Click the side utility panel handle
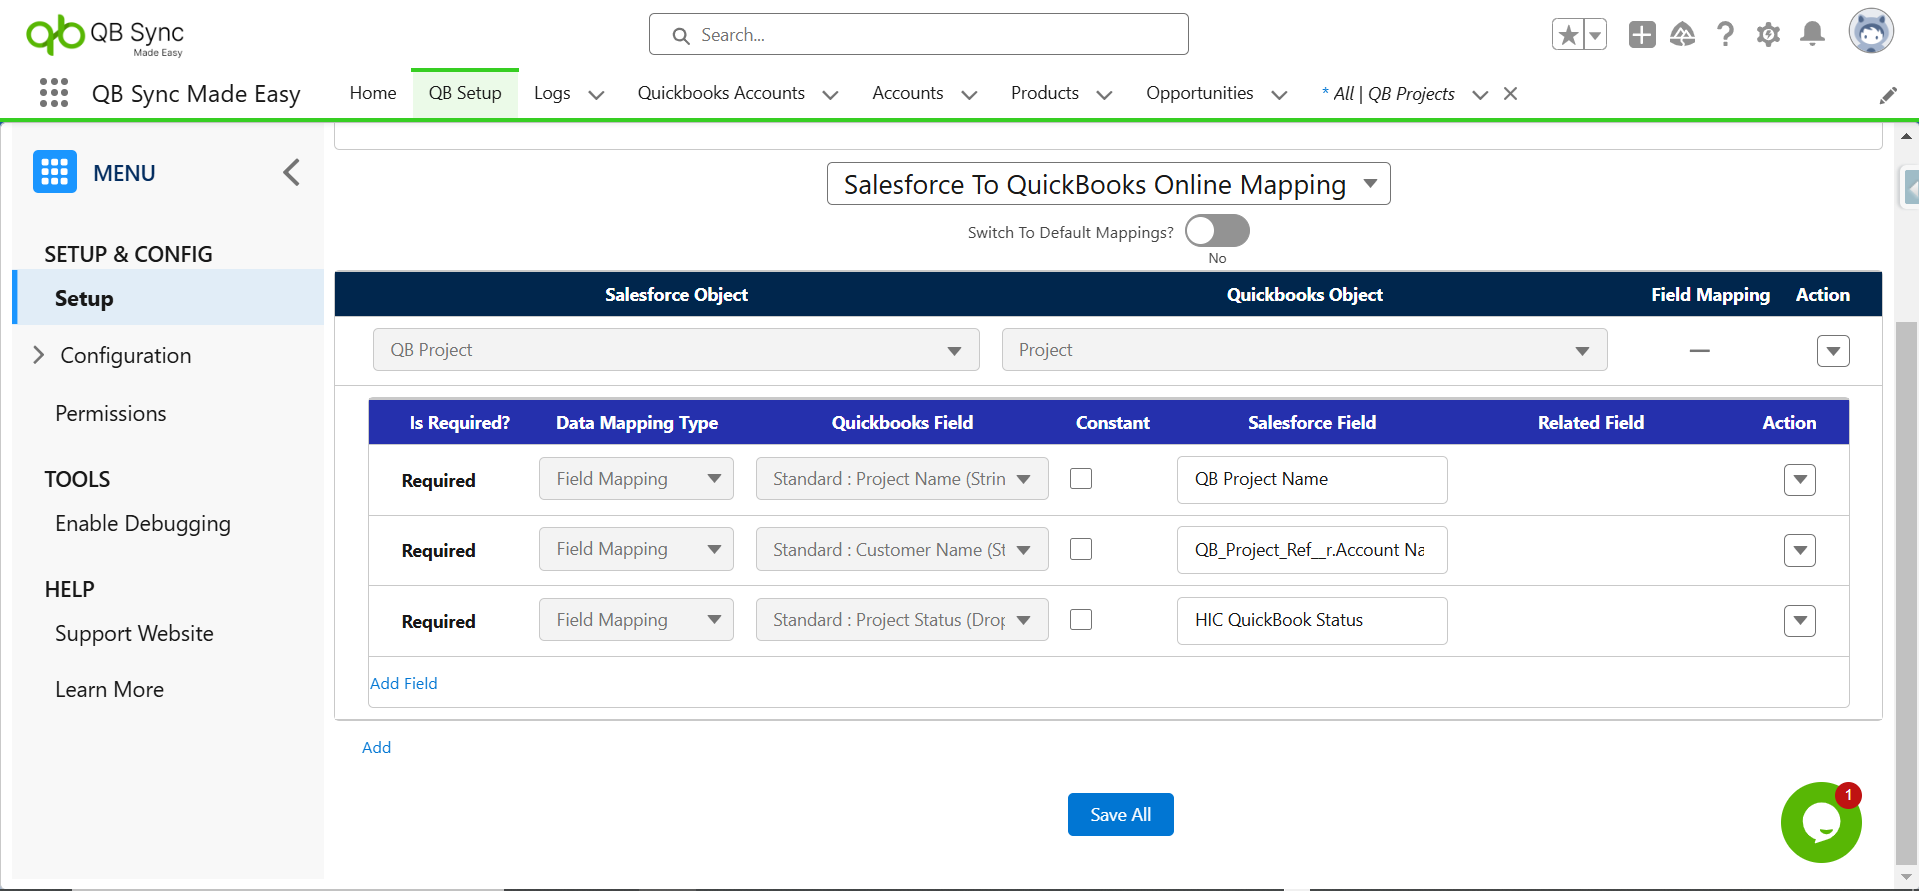Viewport: 1919px width, 891px height. point(1909,187)
